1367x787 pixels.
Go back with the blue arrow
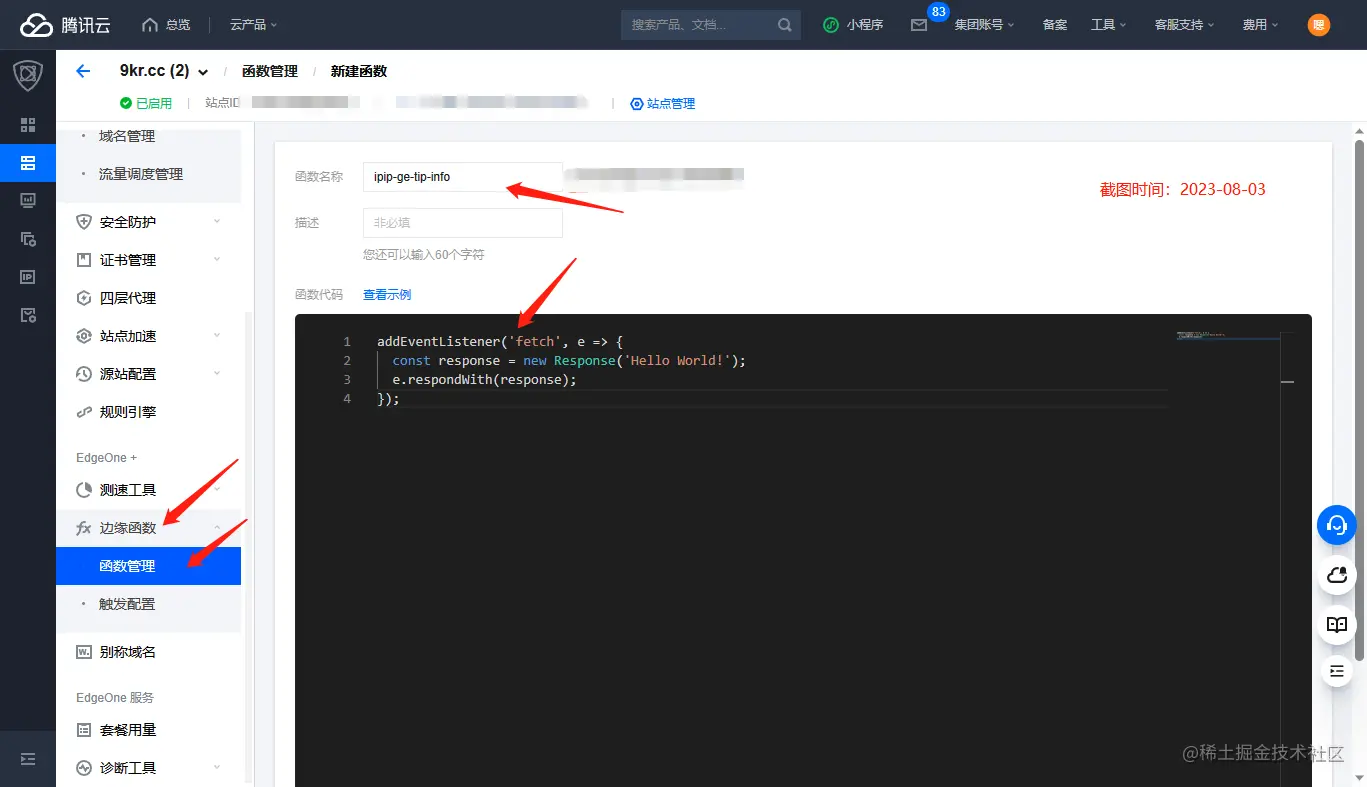[x=83, y=71]
